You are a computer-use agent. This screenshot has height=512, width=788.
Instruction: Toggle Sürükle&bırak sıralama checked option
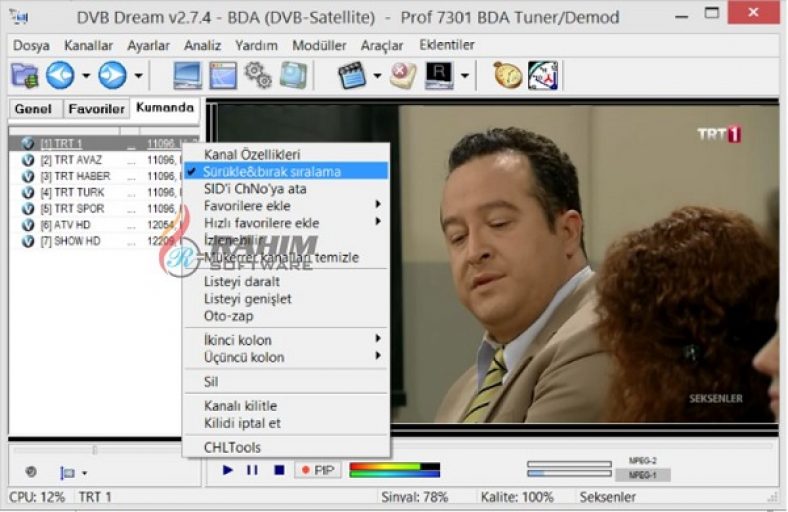click(x=286, y=171)
